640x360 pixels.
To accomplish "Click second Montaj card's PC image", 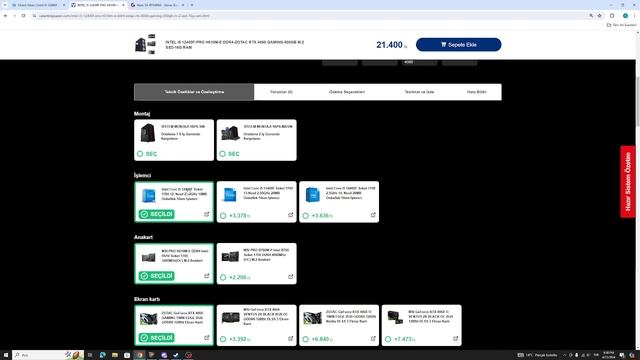I will click(x=230, y=133).
